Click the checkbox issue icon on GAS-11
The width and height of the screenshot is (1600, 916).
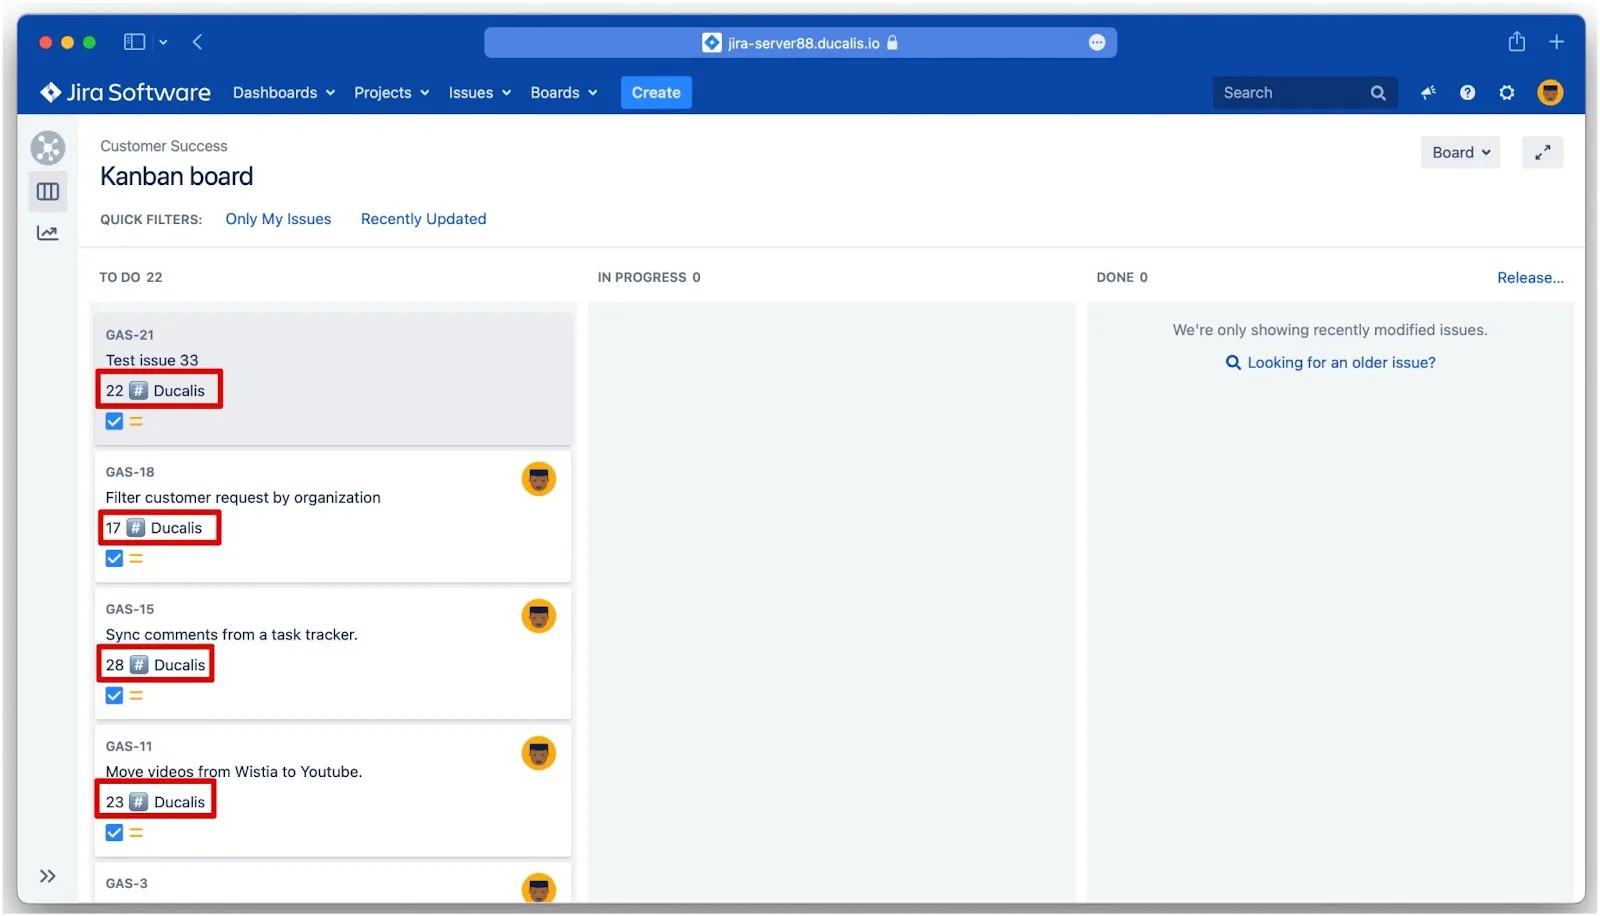113,832
